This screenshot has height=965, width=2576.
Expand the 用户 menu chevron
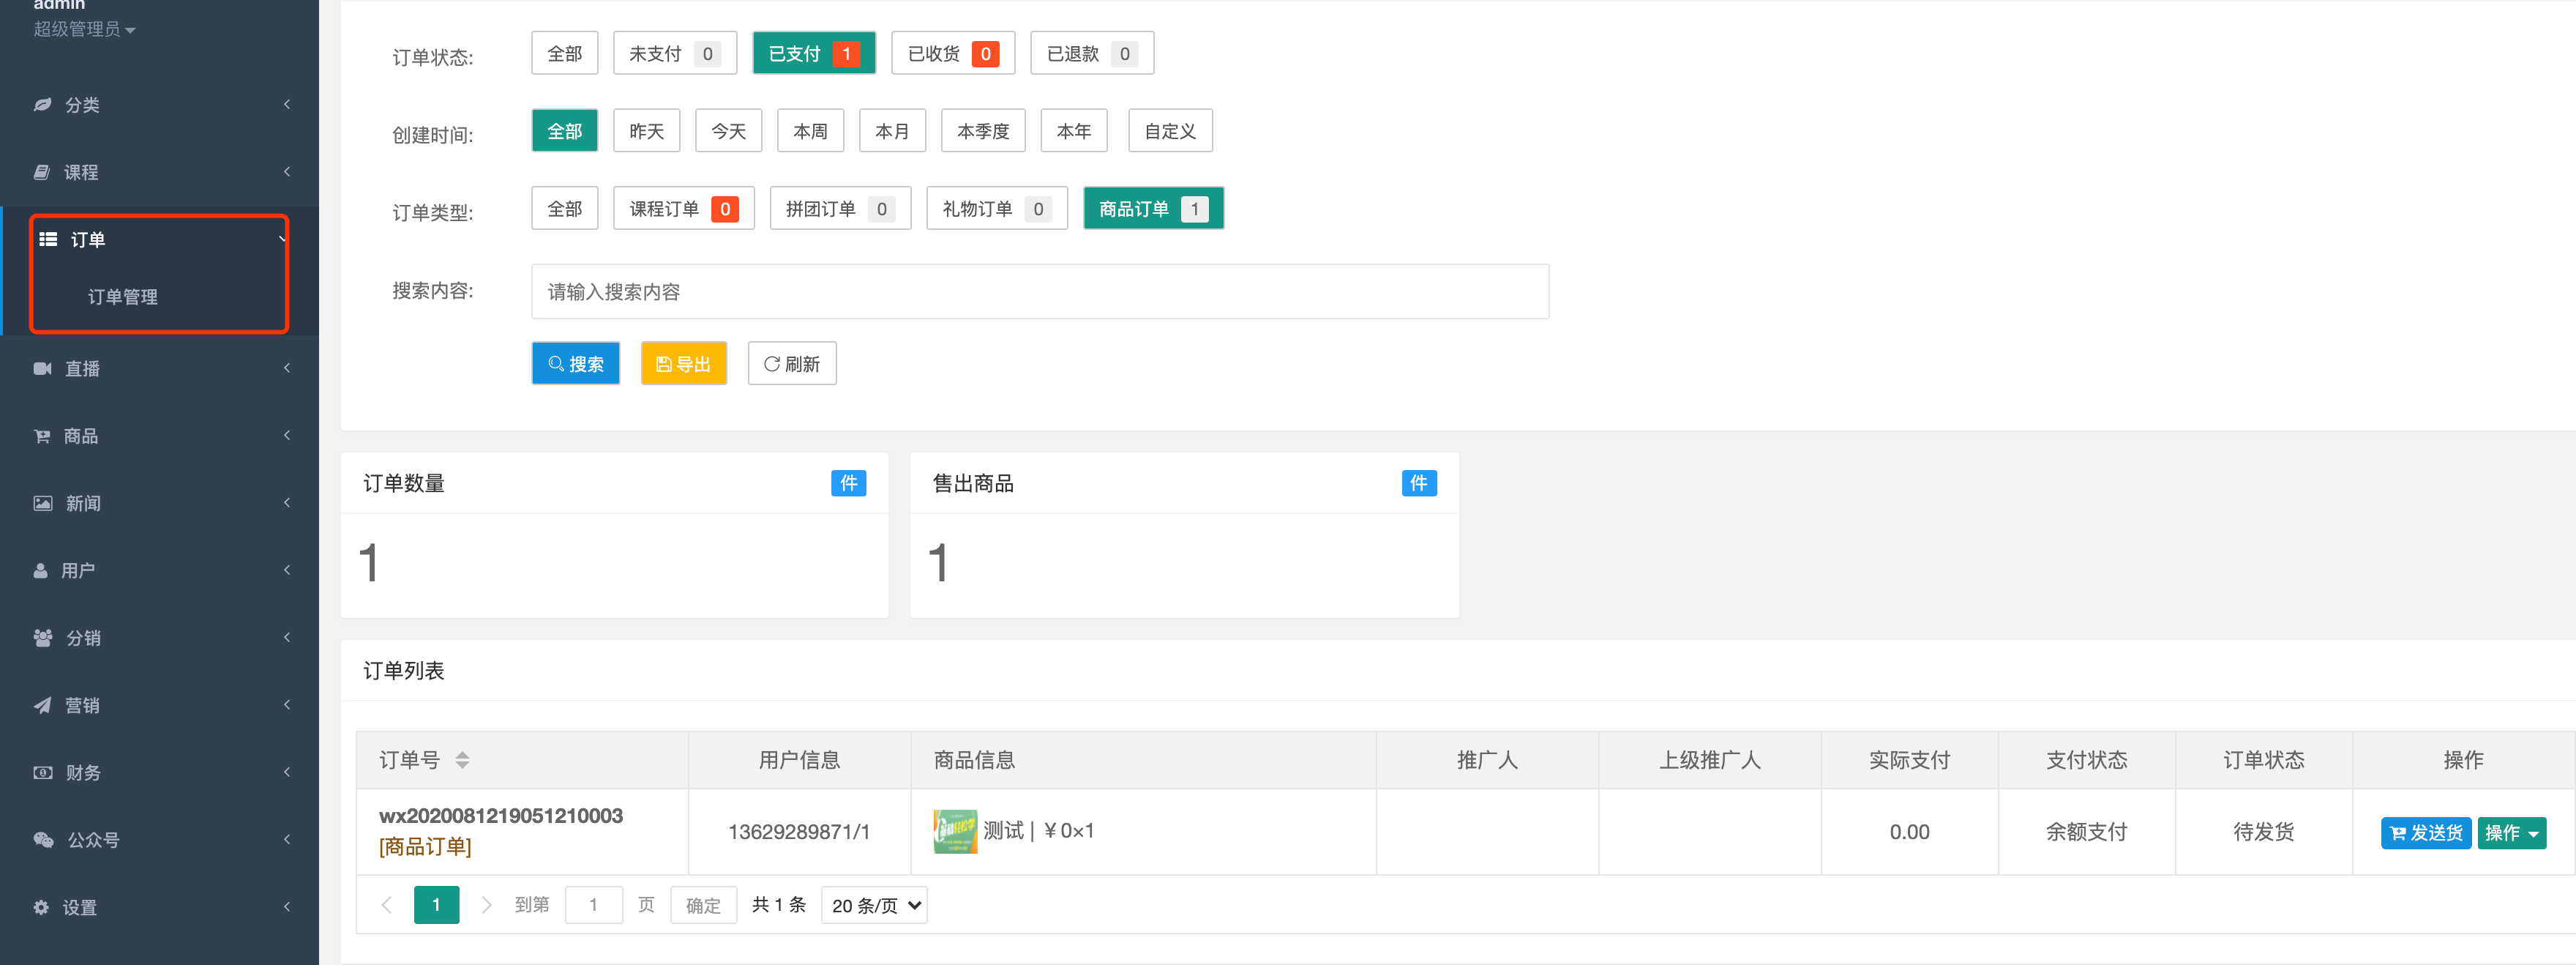pyautogui.click(x=287, y=570)
